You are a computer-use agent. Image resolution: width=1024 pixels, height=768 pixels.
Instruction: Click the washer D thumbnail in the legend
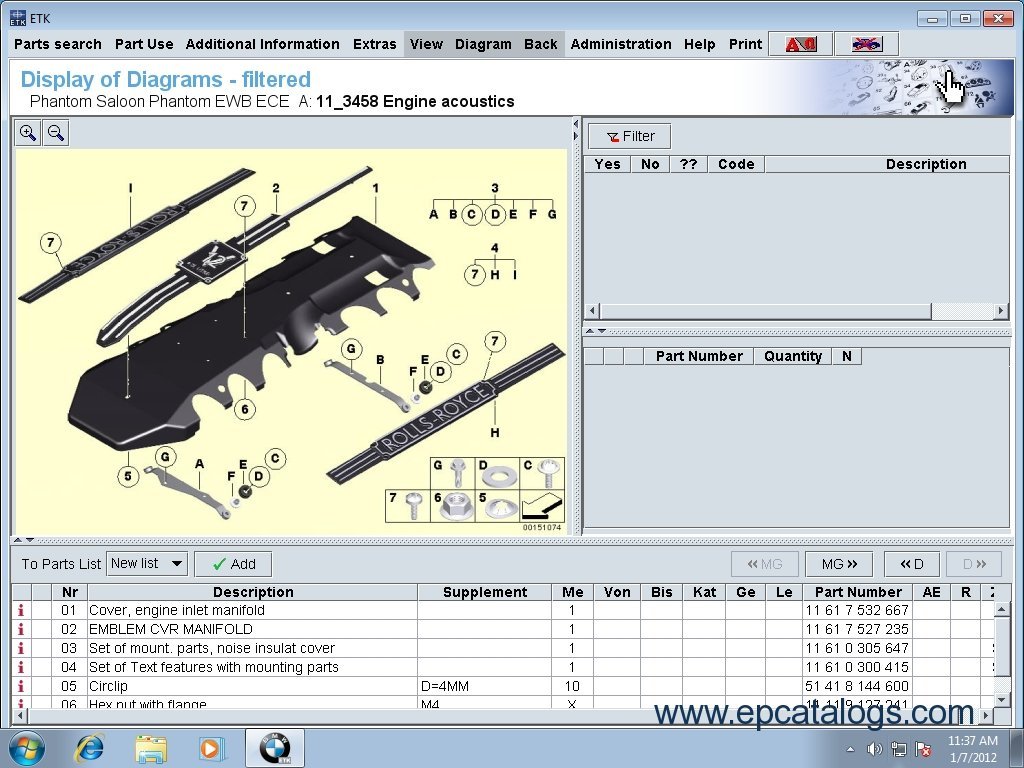pyautogui.click(x=497, y=473)
